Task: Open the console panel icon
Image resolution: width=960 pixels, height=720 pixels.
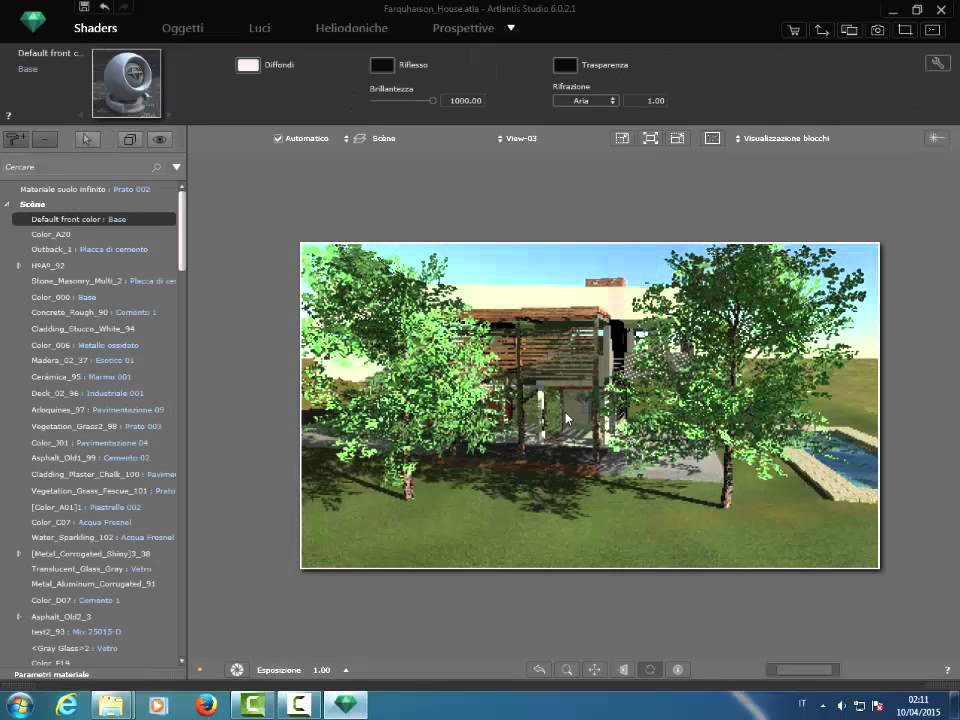Action: click(x=932, y=30)
